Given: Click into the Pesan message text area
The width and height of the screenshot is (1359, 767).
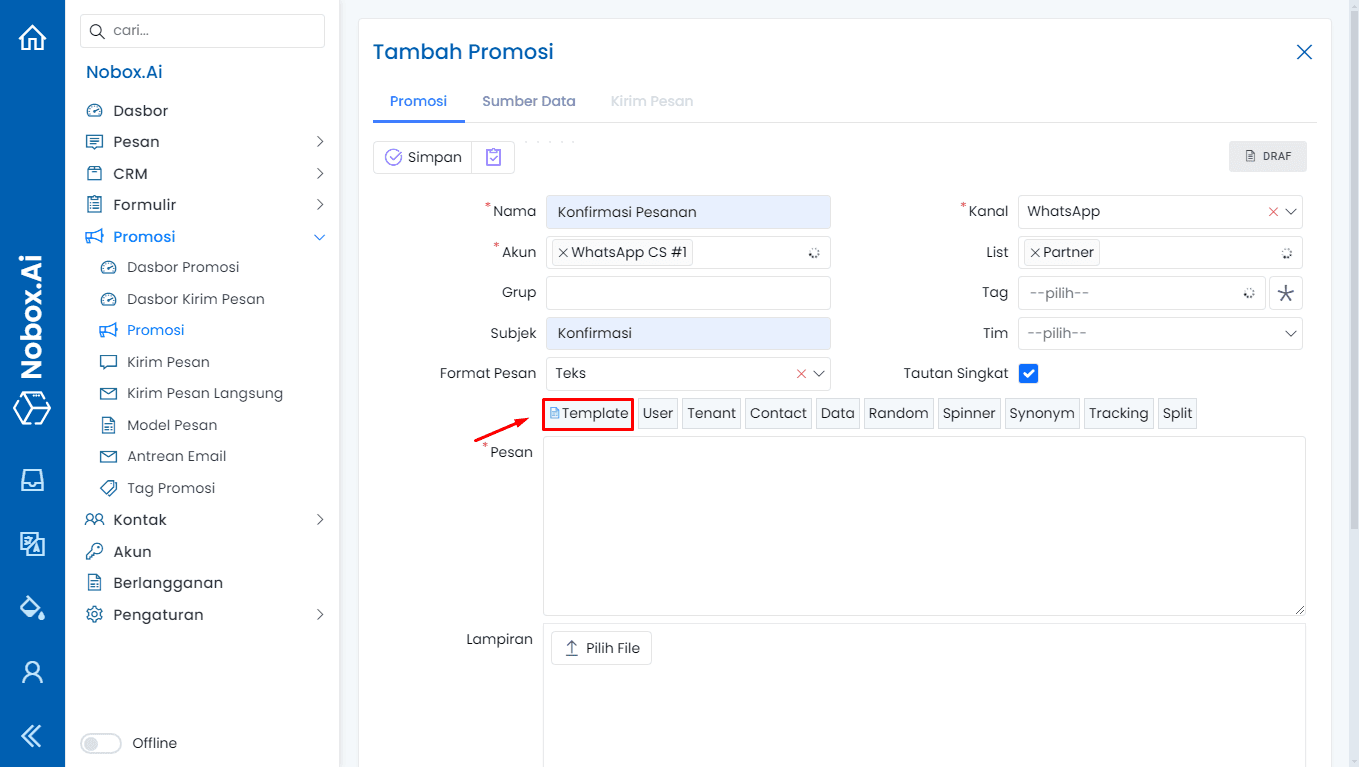Looking at the screenshot, I should click(x=923, y=525).
